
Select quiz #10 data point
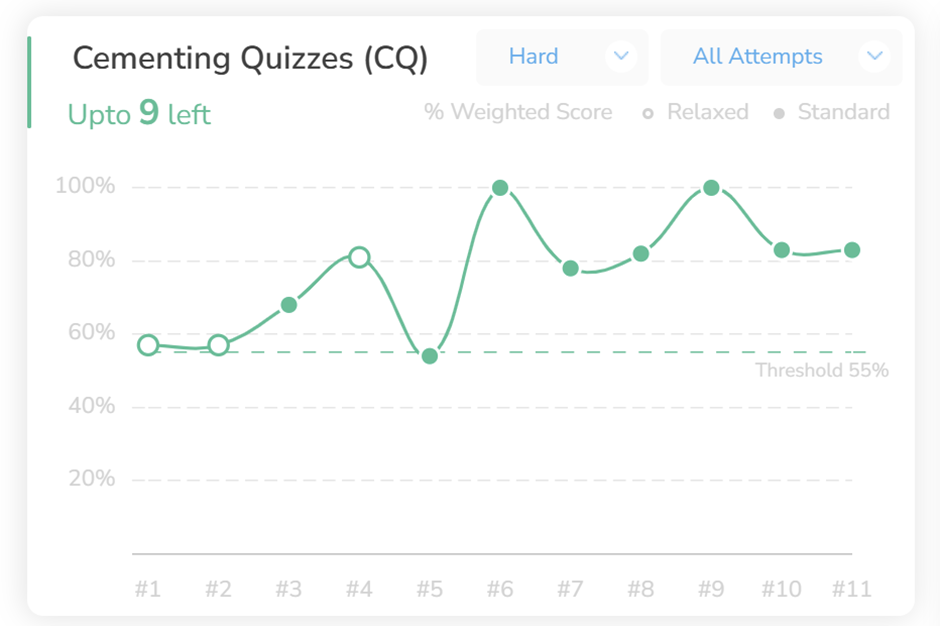tap(782, 250)
